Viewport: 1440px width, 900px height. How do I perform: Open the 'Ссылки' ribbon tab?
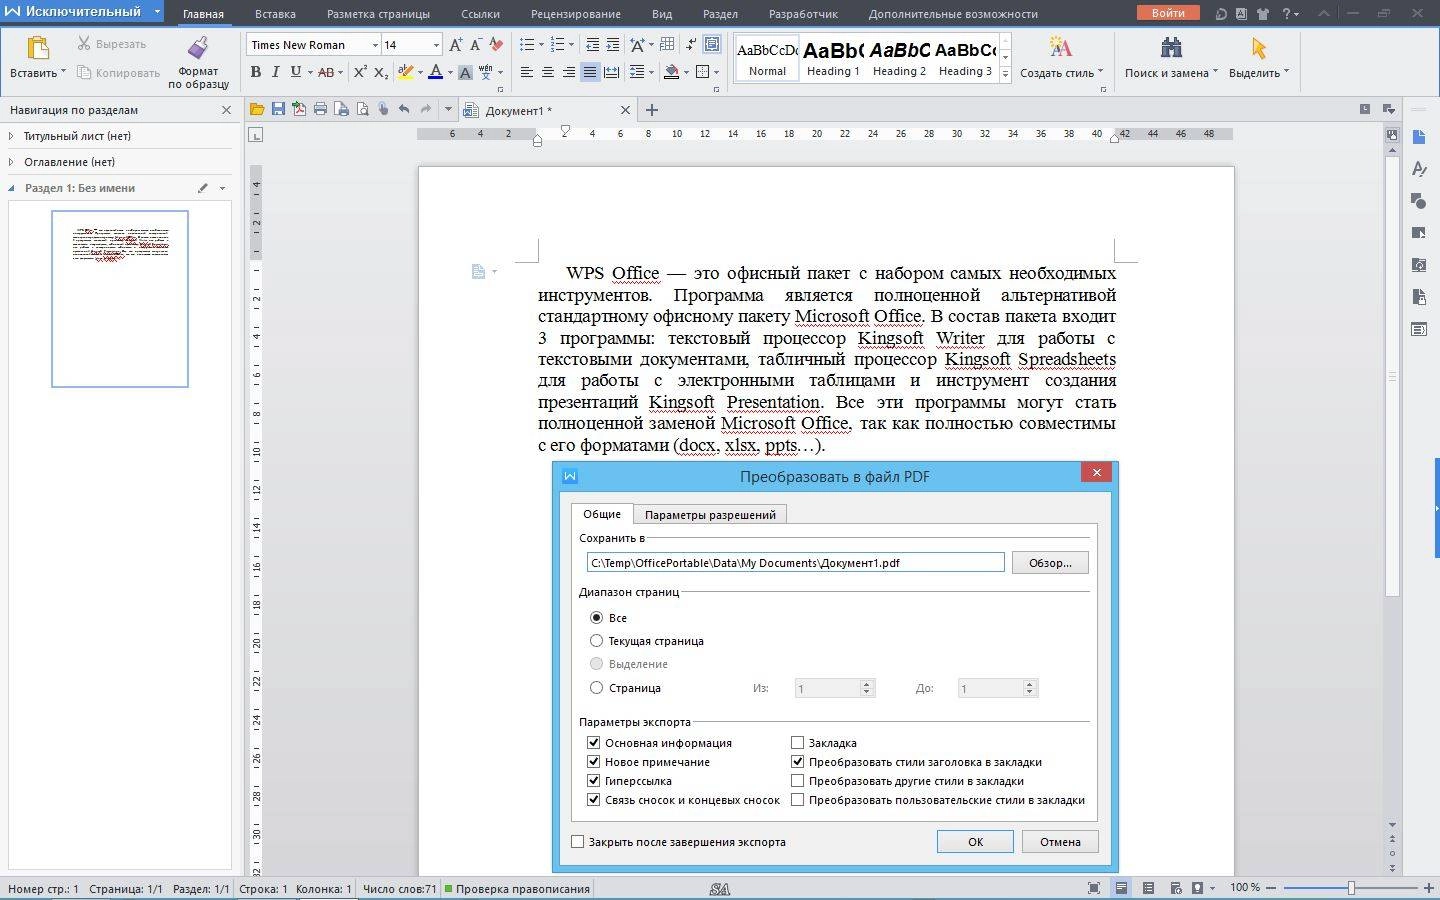click(x=480, y=14)
